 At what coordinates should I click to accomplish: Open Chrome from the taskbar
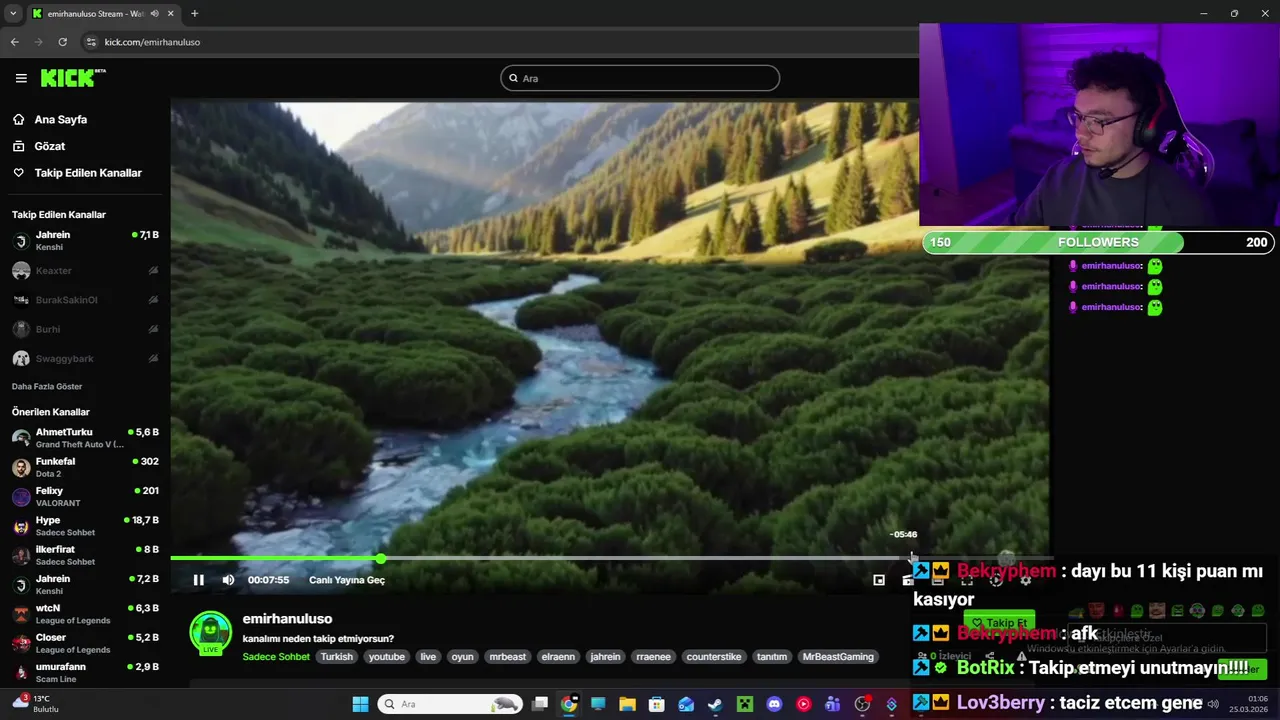569,704
